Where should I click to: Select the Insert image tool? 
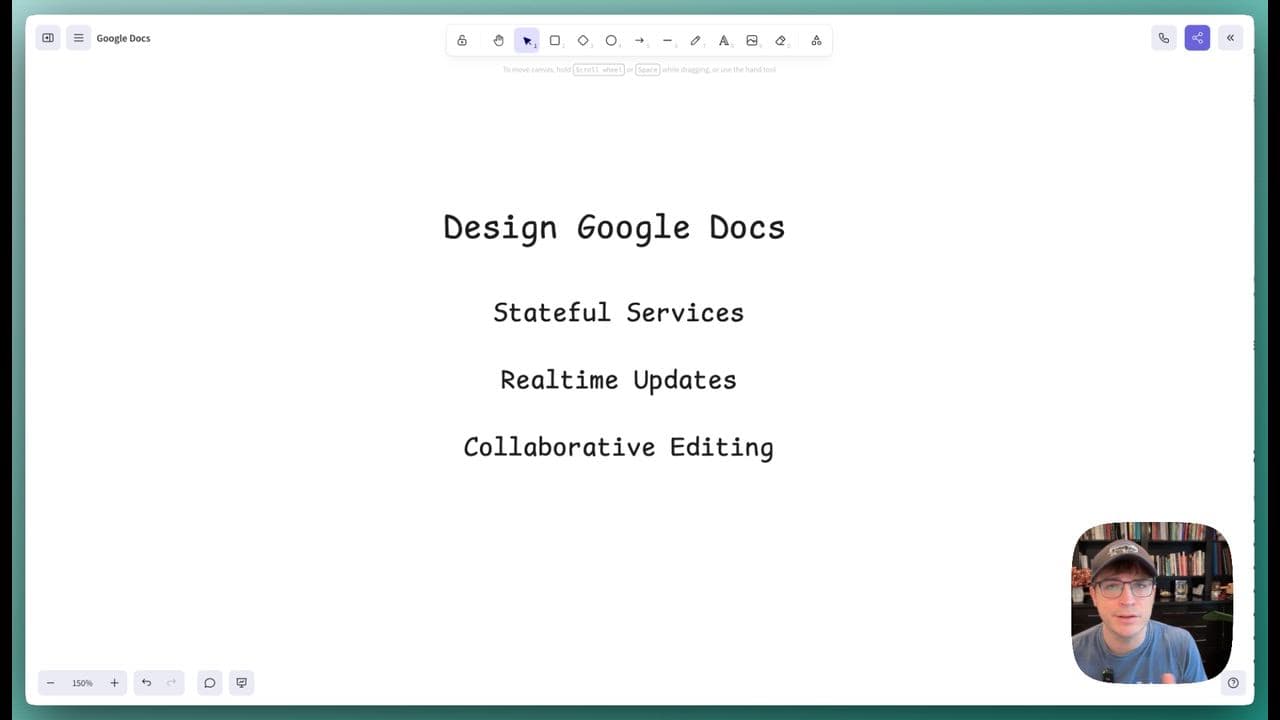coord(752,40)
